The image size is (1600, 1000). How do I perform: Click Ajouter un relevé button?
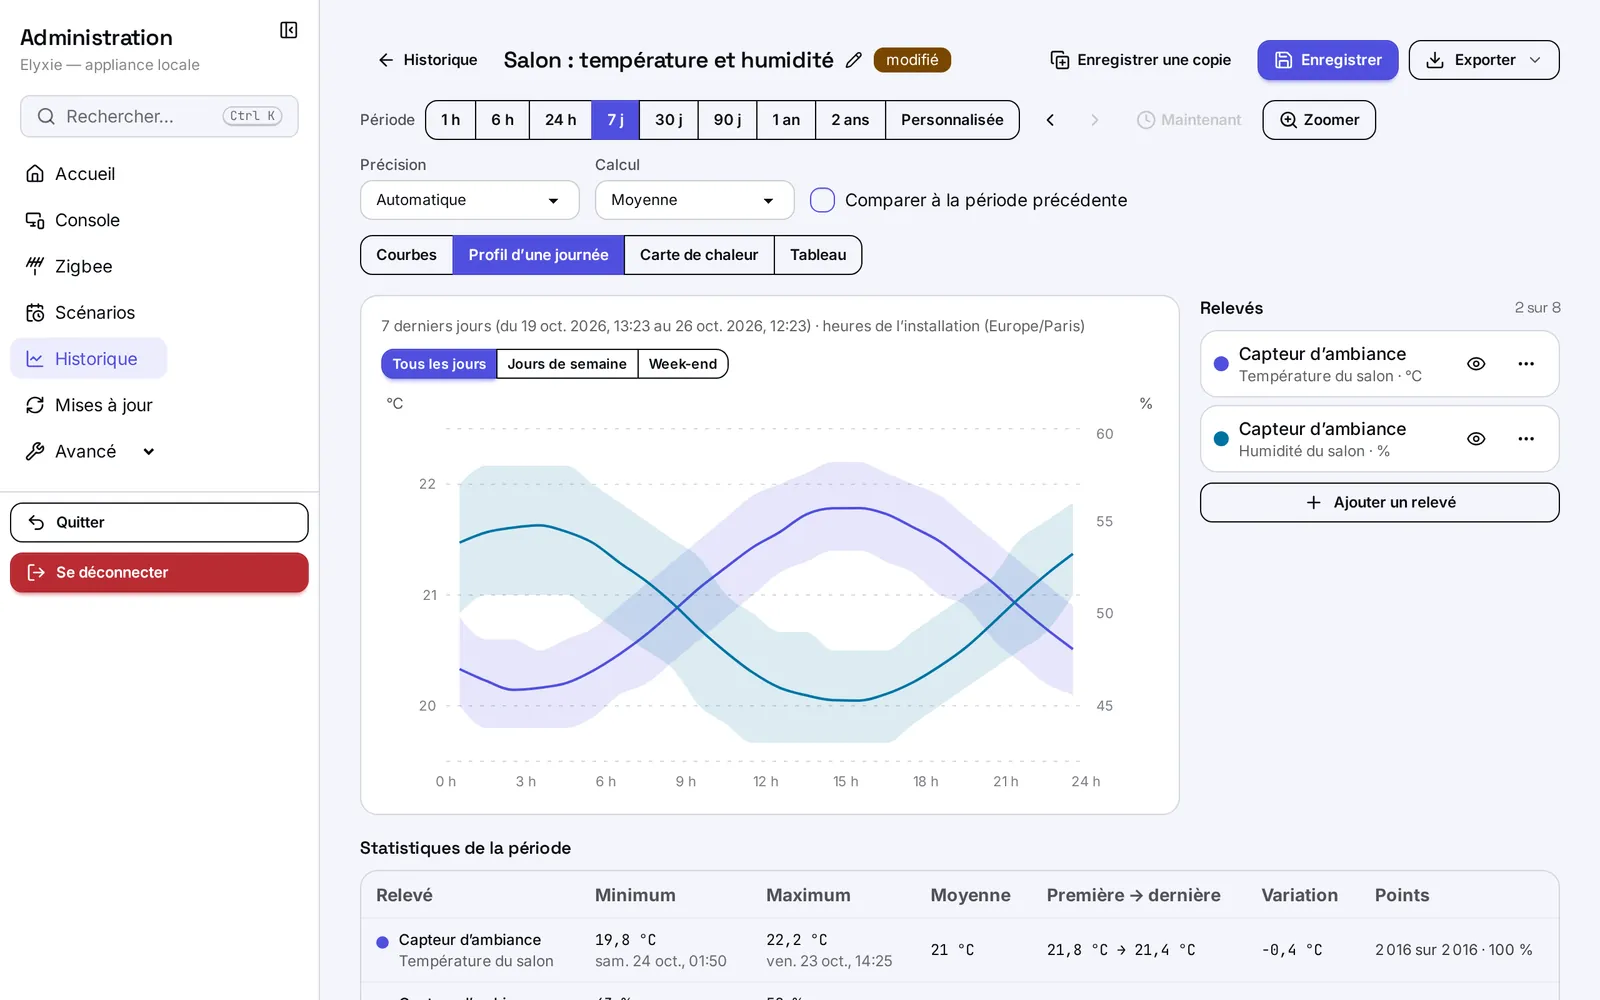pos(1380,502)
